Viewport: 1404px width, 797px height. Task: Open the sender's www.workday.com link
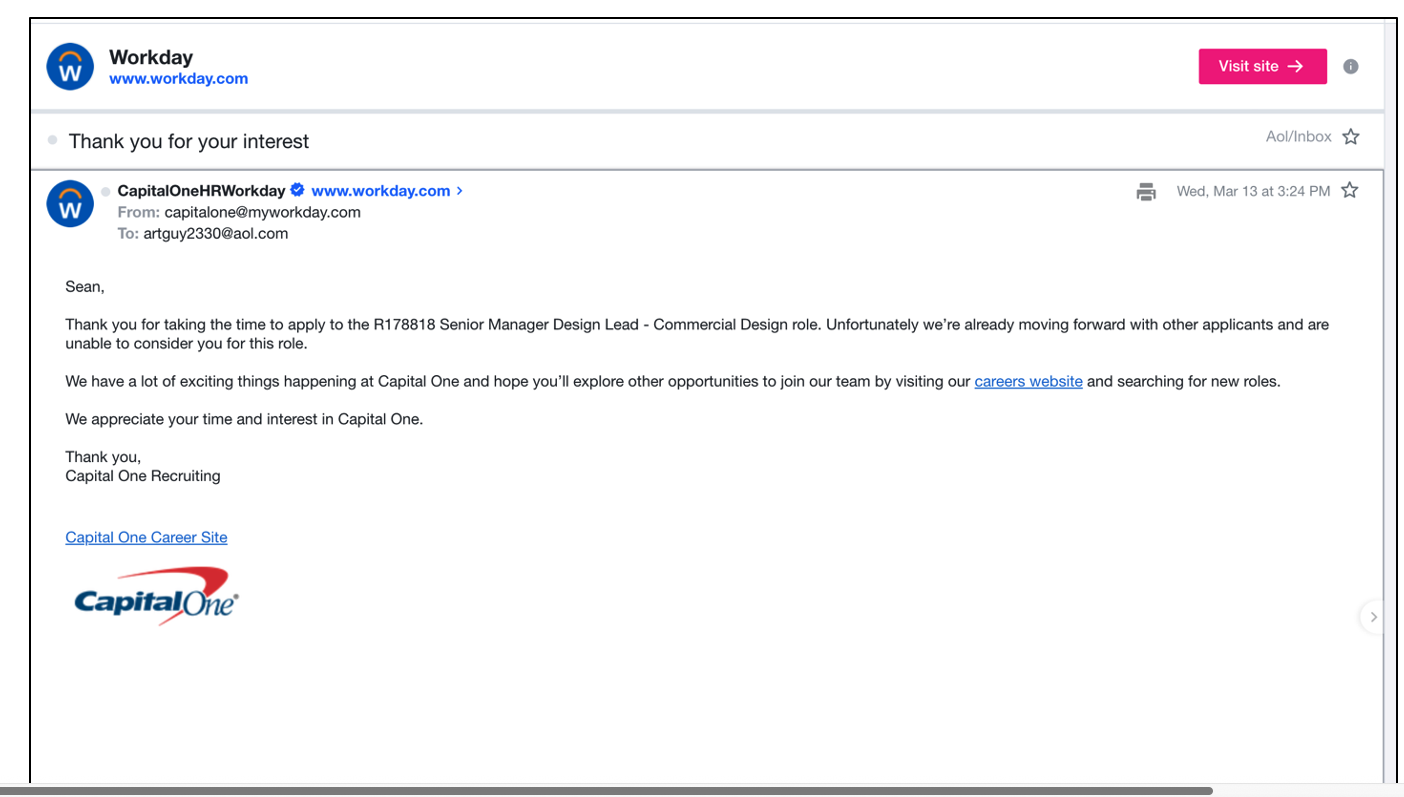[381, 191]
